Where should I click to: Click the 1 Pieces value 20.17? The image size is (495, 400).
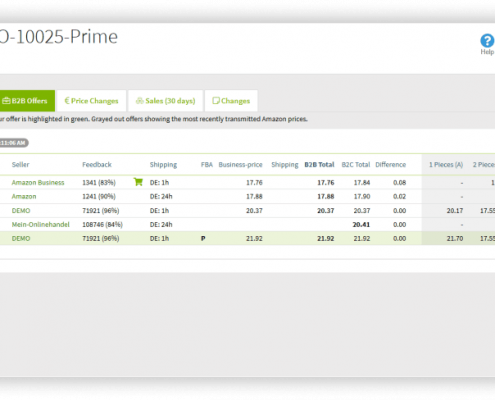click(455, 211)
